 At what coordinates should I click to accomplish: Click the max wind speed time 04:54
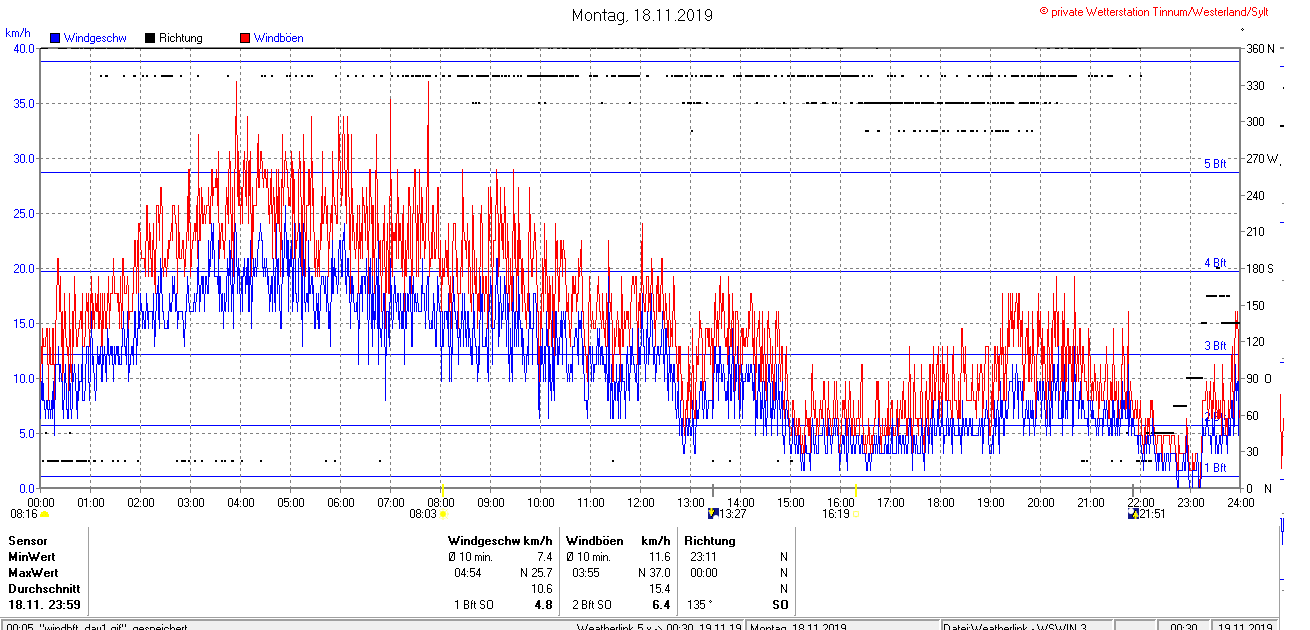(x=468, y=572)
